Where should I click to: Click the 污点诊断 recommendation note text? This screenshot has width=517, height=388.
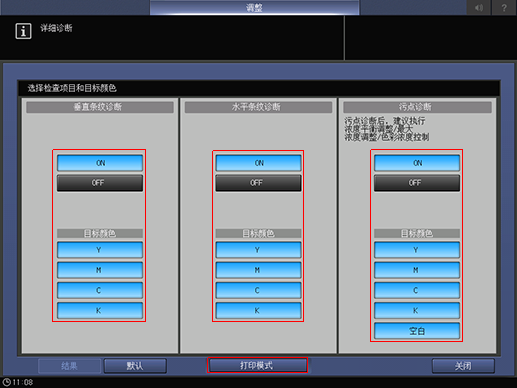(387, 129)
